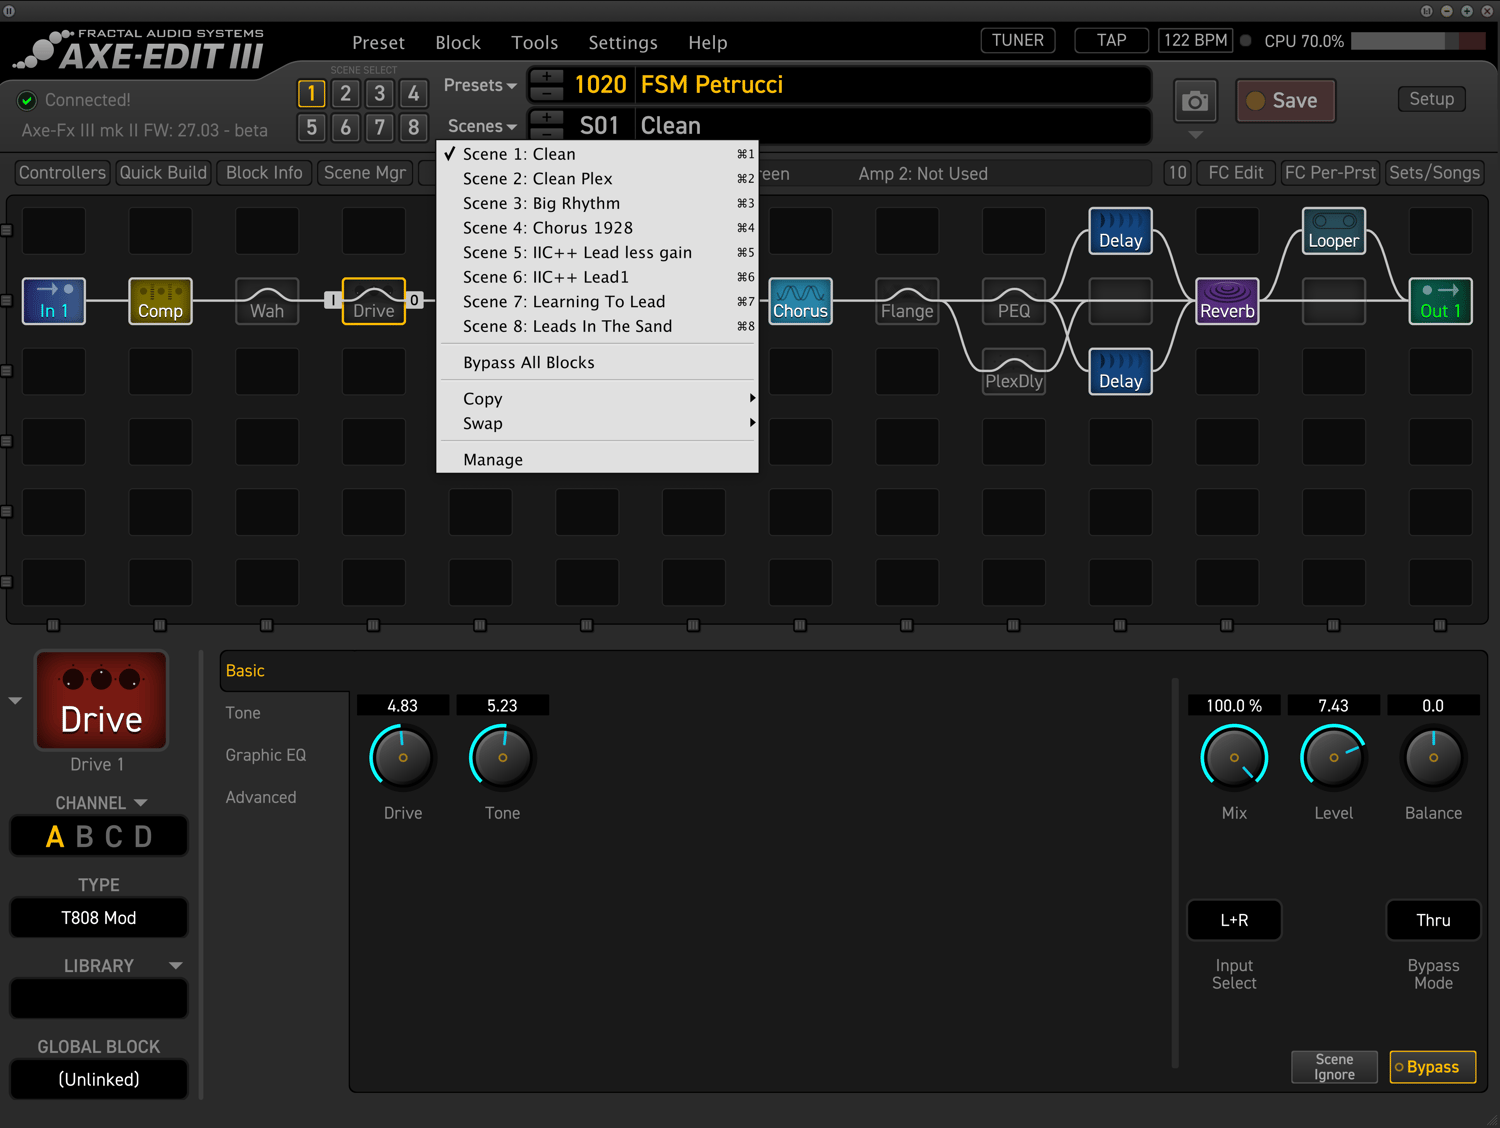Select scene button 3

click(x=379, y=94)
